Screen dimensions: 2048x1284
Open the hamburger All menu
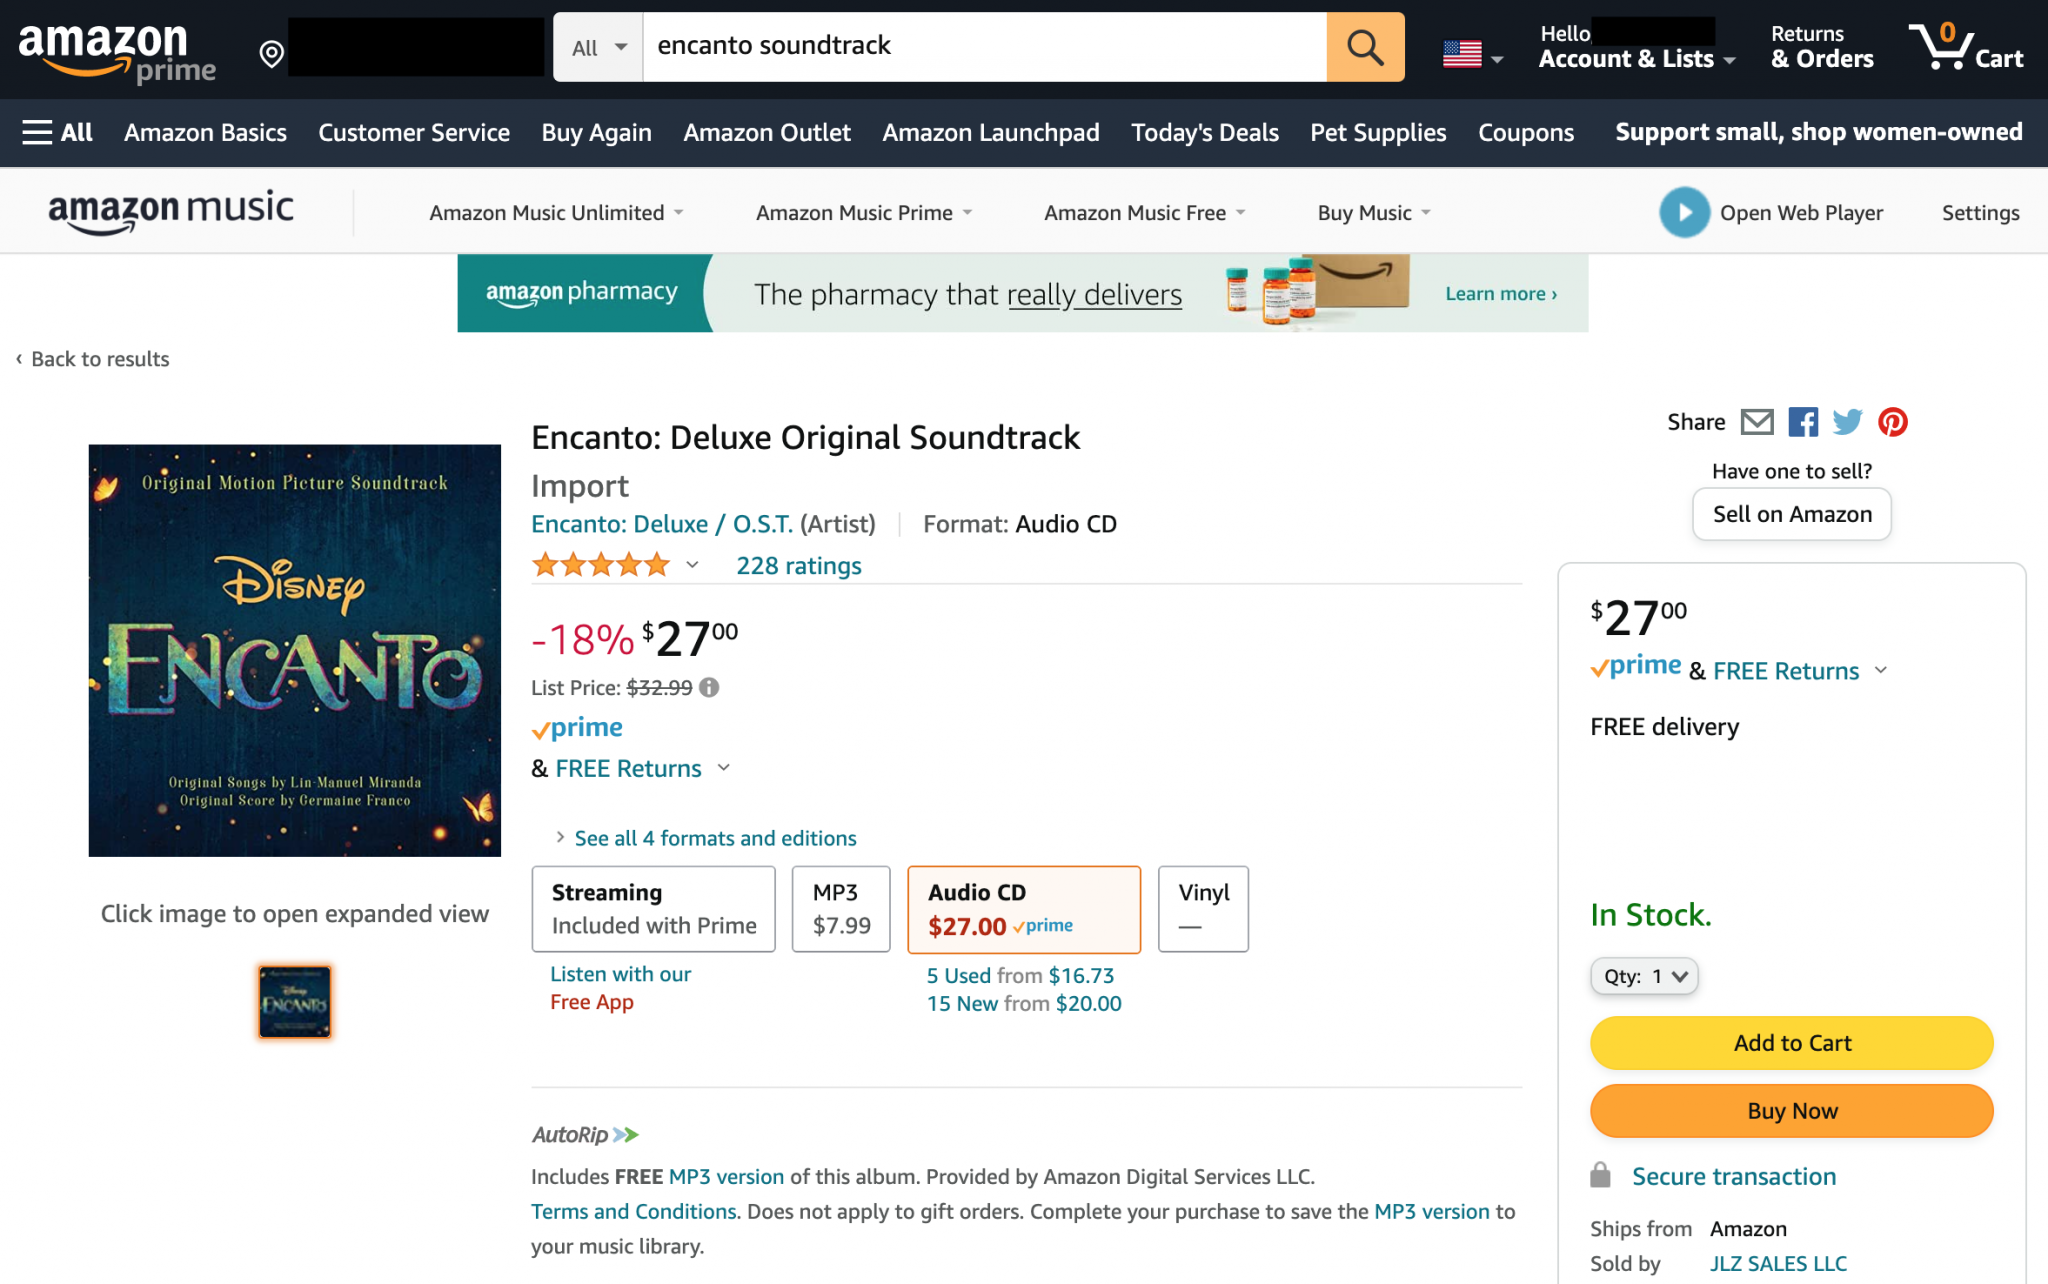tap(57, 132)
